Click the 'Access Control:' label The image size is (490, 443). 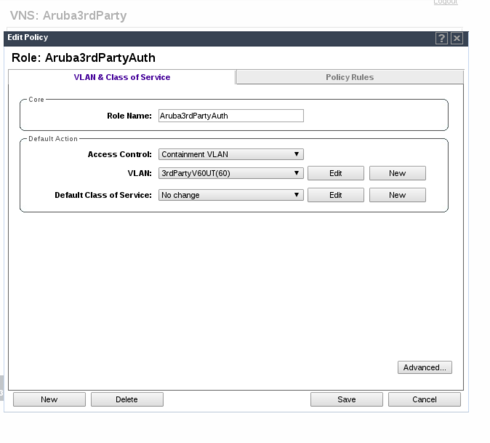120,154
